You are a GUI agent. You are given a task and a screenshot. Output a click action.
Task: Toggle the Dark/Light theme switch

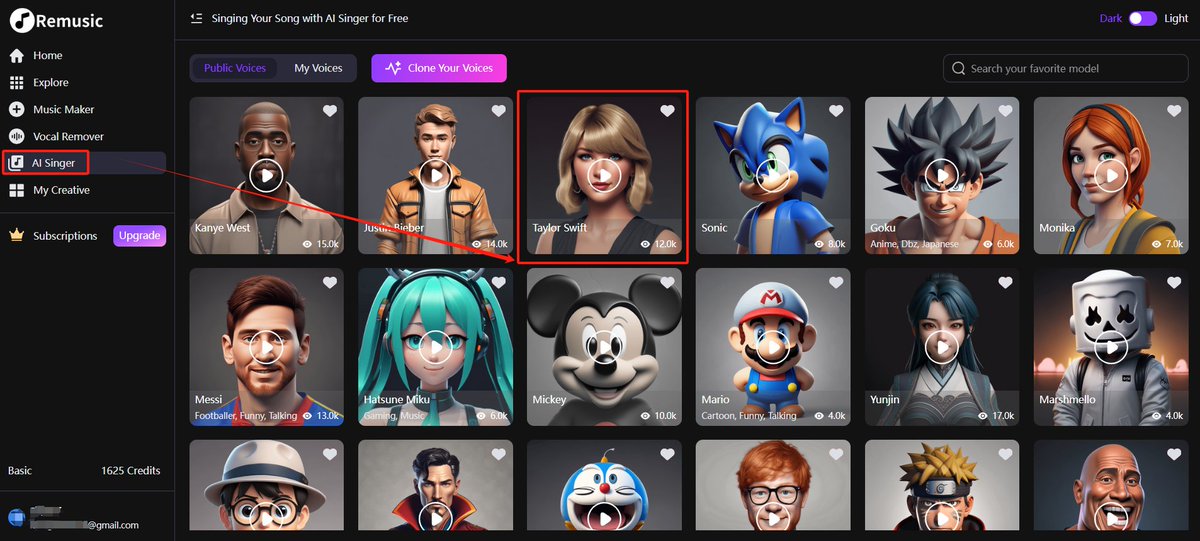pyautogui.click(x=1142, y=18)
